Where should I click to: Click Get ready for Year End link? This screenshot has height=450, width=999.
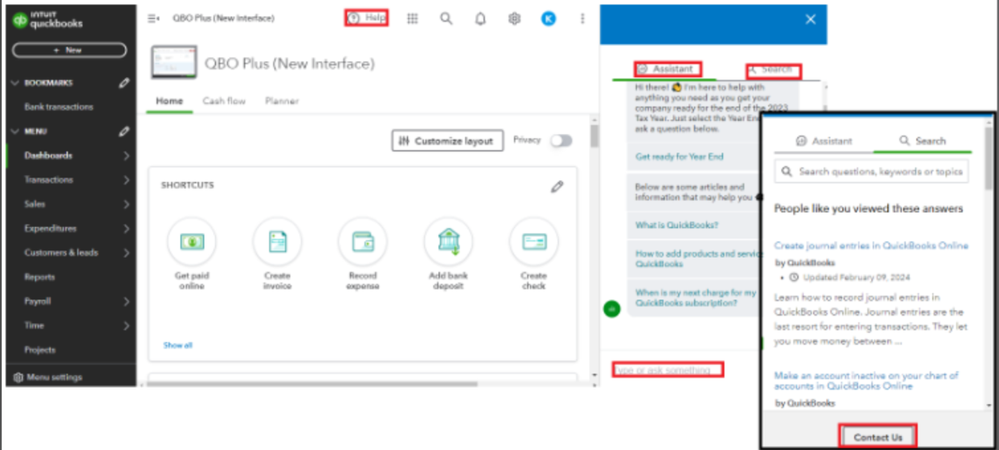coord(679,157)
